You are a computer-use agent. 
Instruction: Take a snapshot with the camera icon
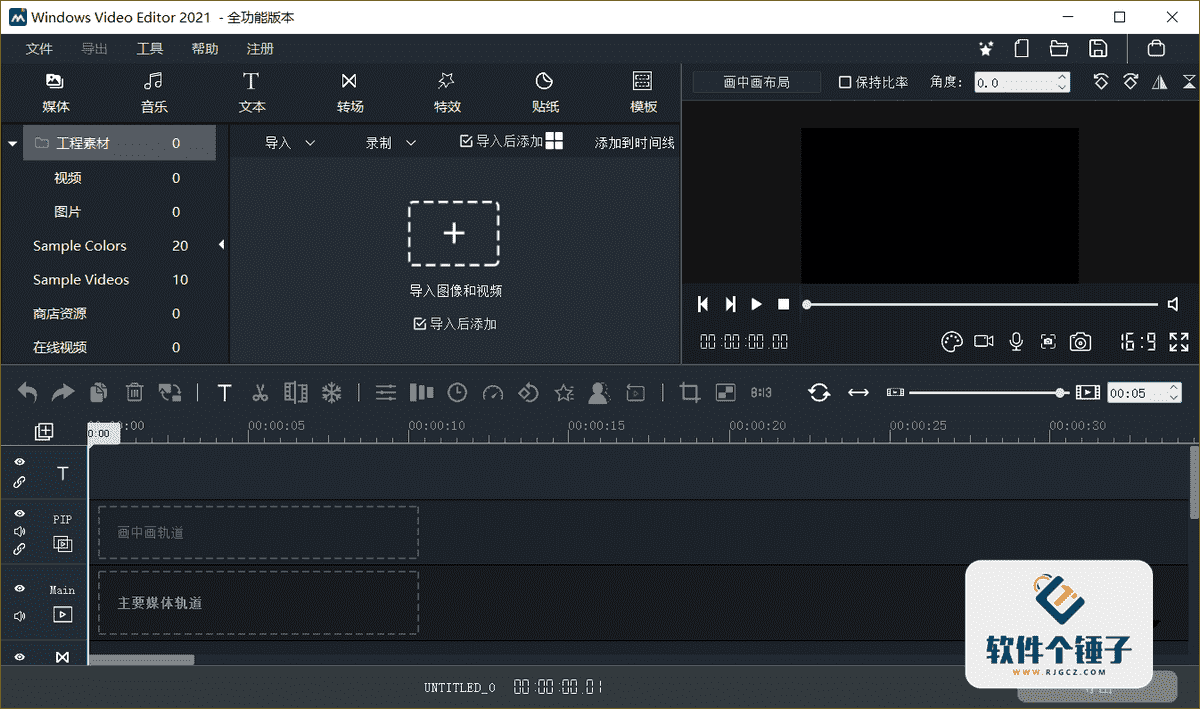1080,341
